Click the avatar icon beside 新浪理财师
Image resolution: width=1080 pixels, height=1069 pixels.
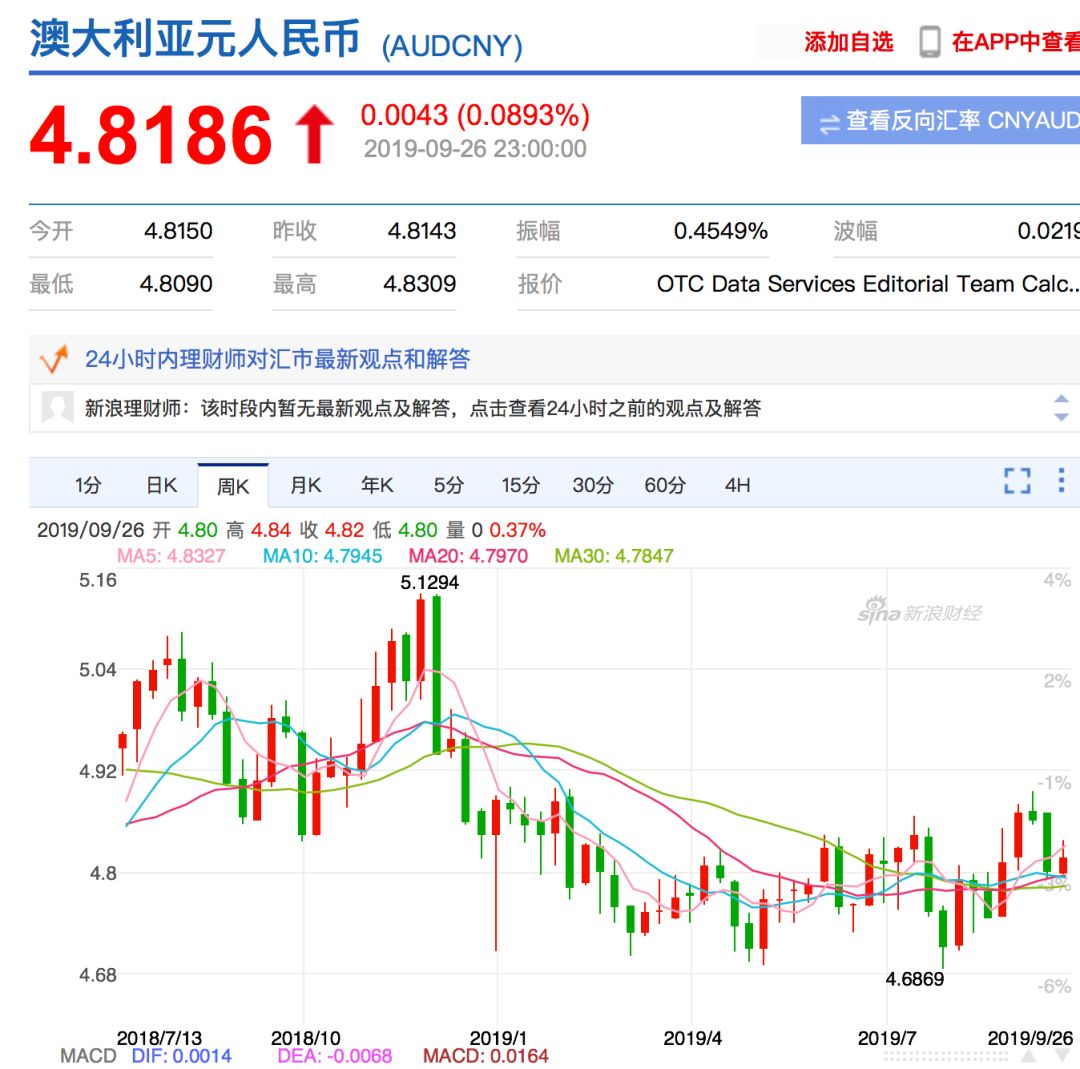pos(56,409)
